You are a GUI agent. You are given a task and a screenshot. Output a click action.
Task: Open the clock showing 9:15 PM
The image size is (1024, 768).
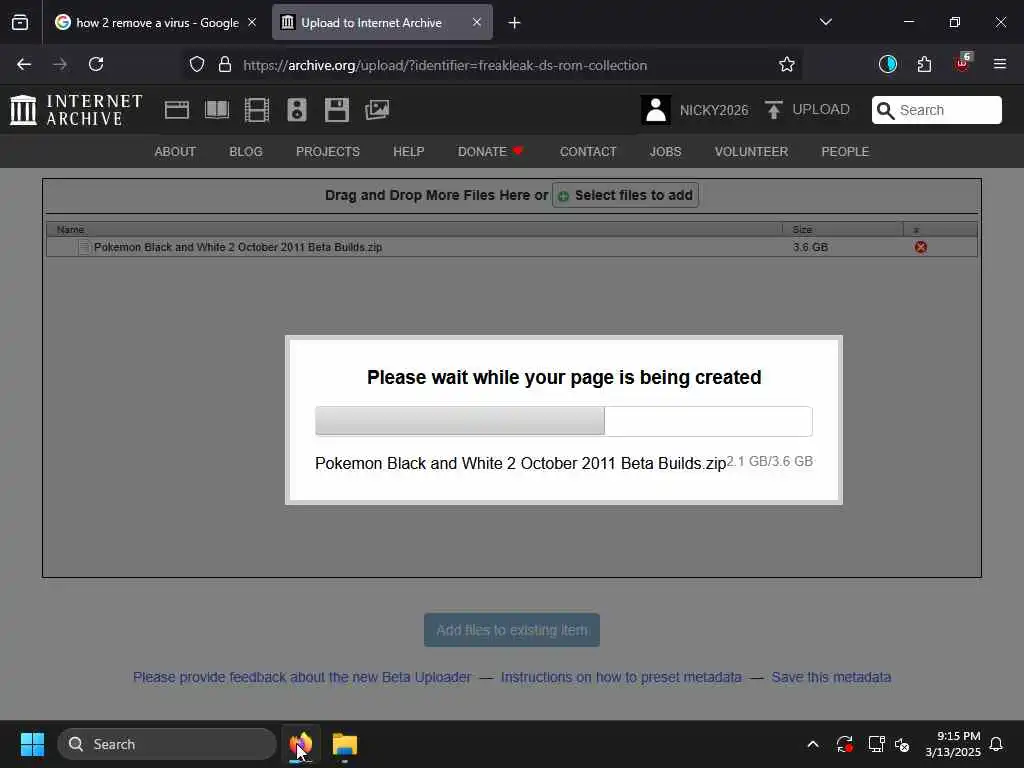953,744
